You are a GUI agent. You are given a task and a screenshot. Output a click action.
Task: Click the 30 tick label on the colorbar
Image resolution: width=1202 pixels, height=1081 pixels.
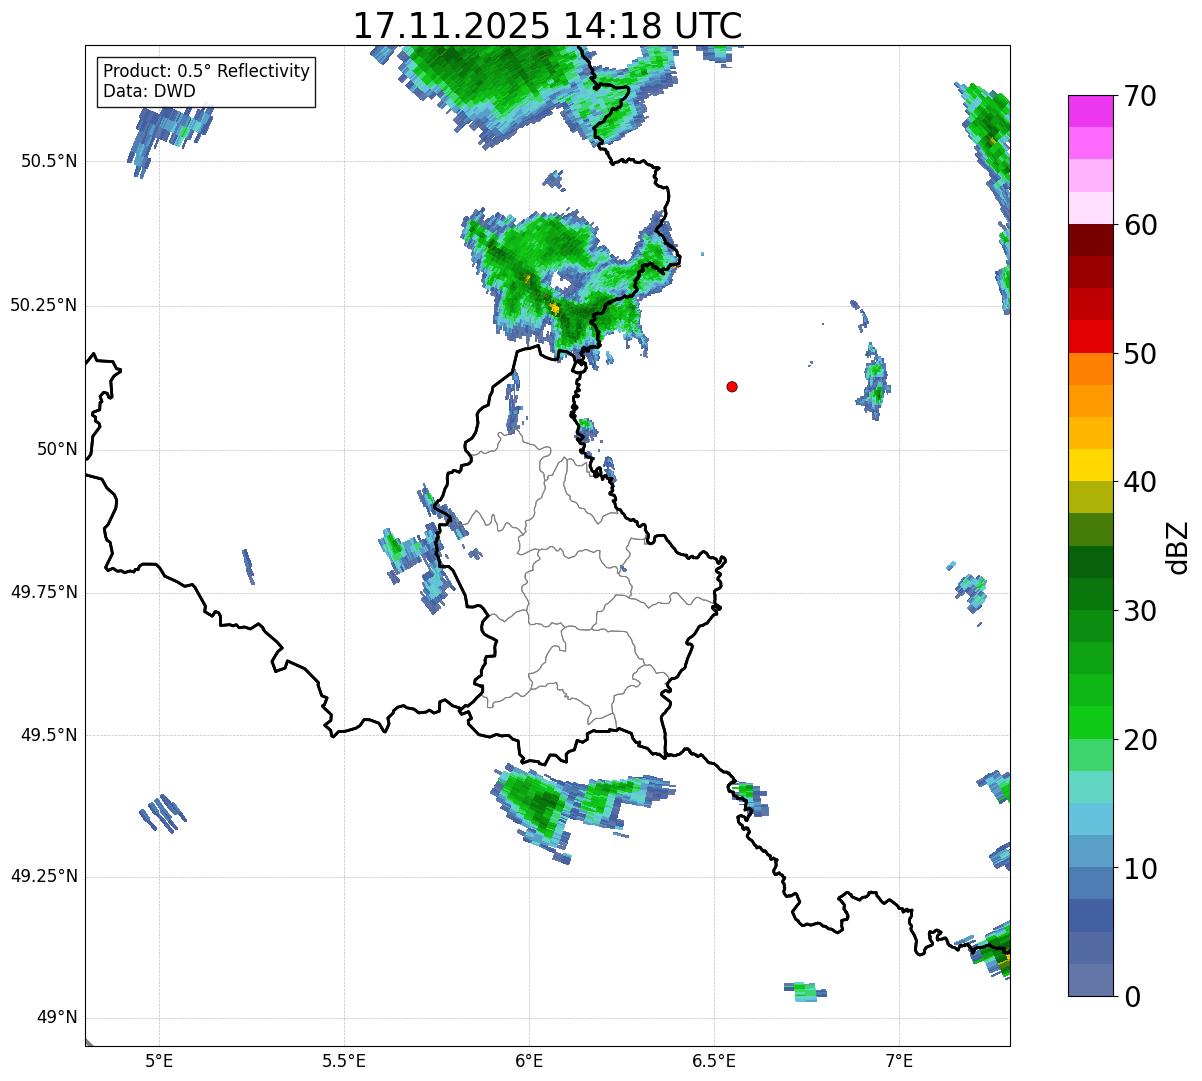tap(1140, 611)
